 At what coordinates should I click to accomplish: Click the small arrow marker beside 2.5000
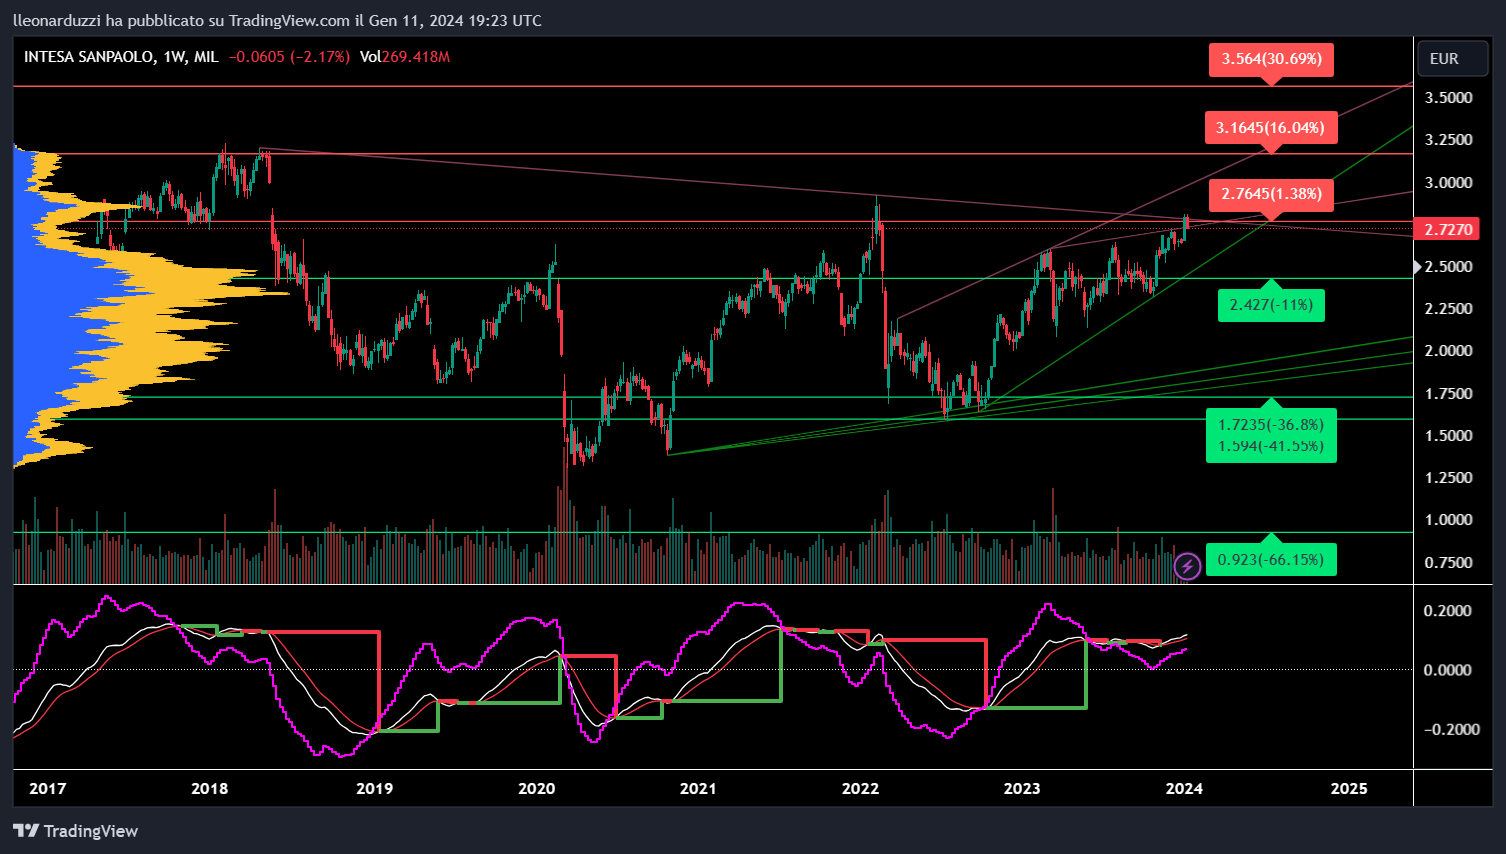point(1417,267)
